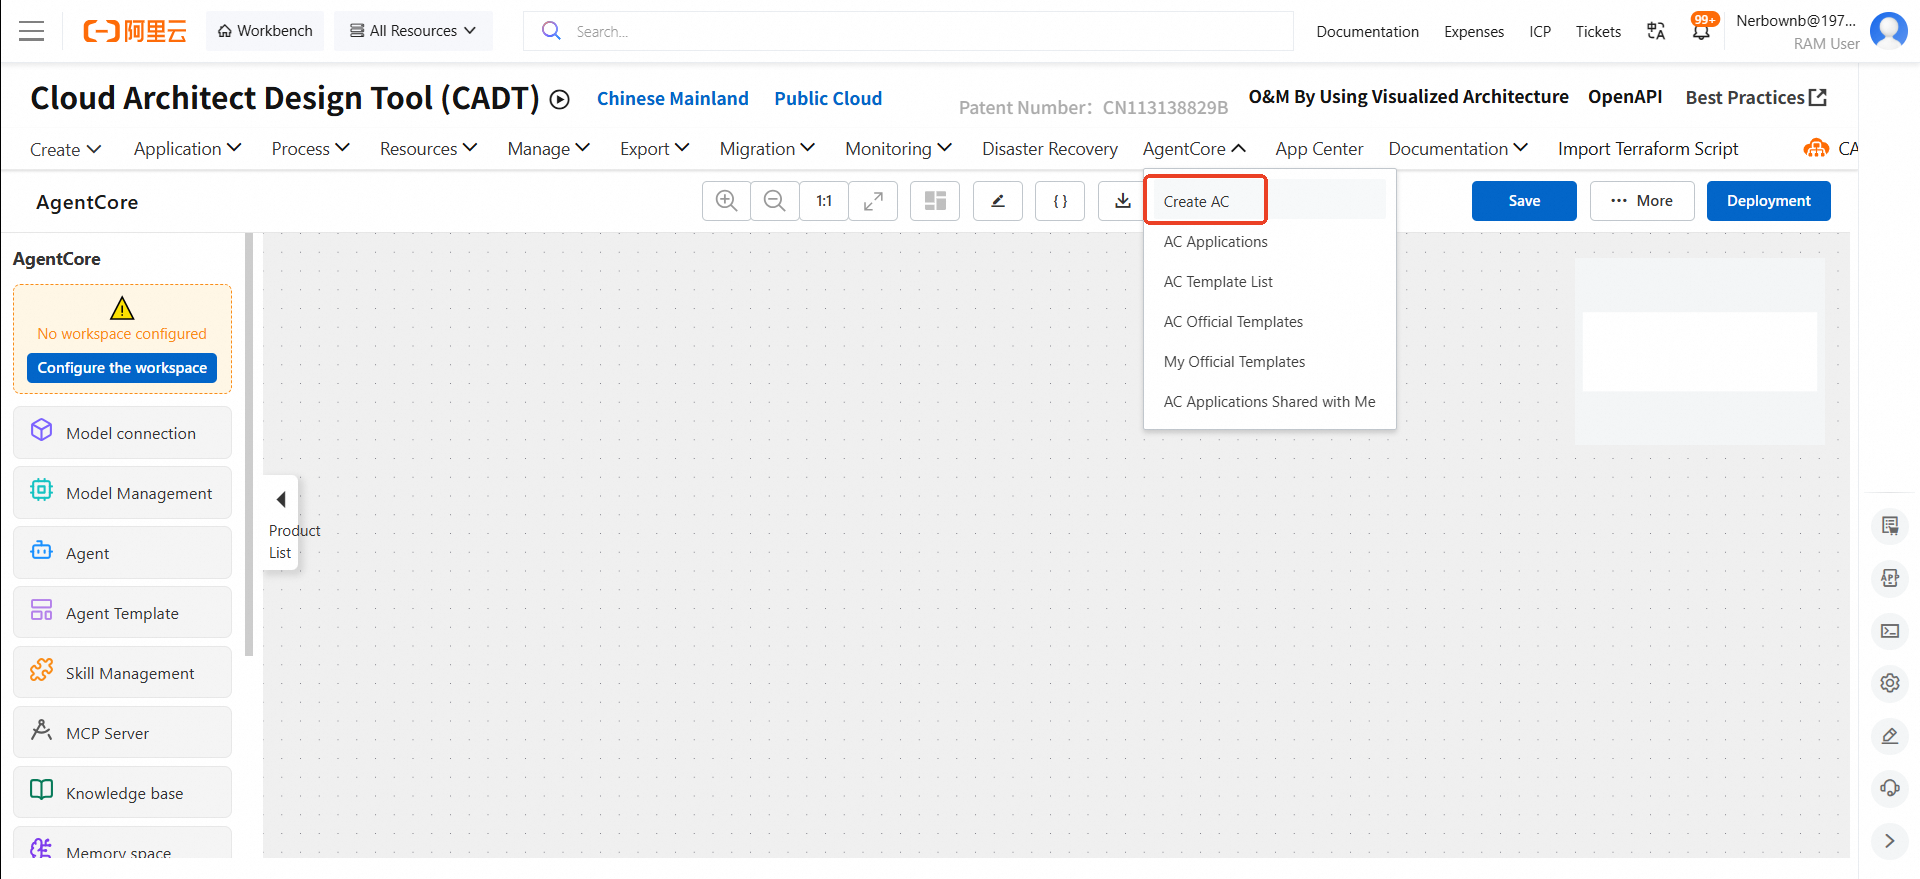The height and width of the screenshot is (879, 1920).
Task: Open the customer support headset icon
Action: 1890,788
